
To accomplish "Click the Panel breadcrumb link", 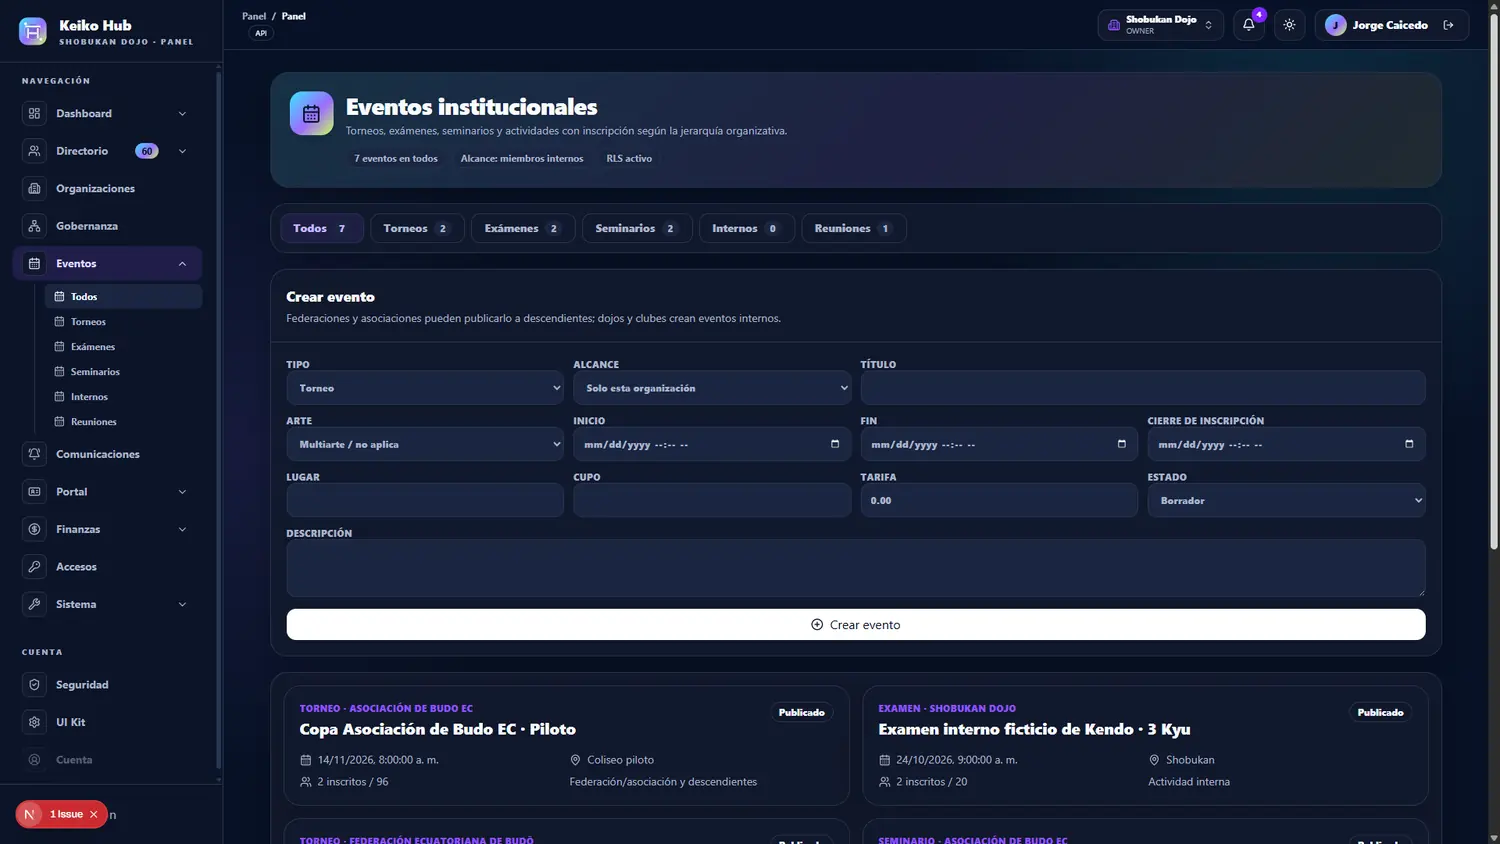I will click(254, 16).
